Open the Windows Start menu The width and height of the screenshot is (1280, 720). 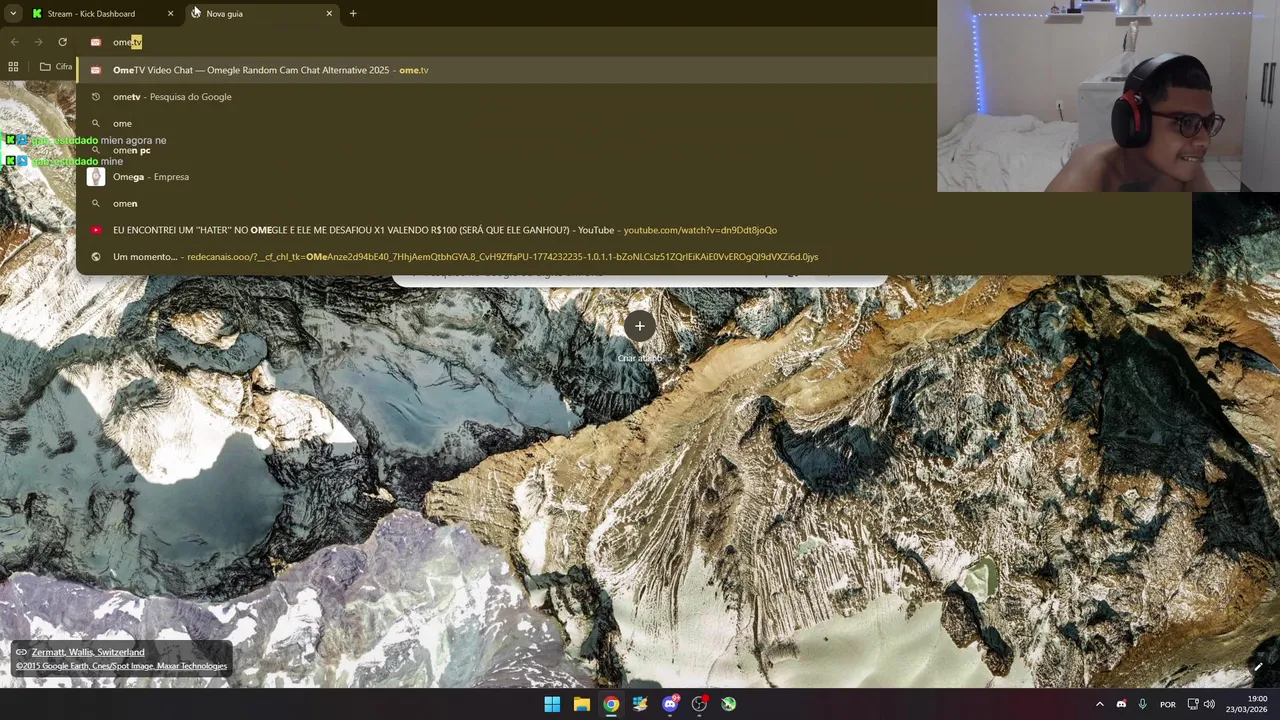pos(552,704)
